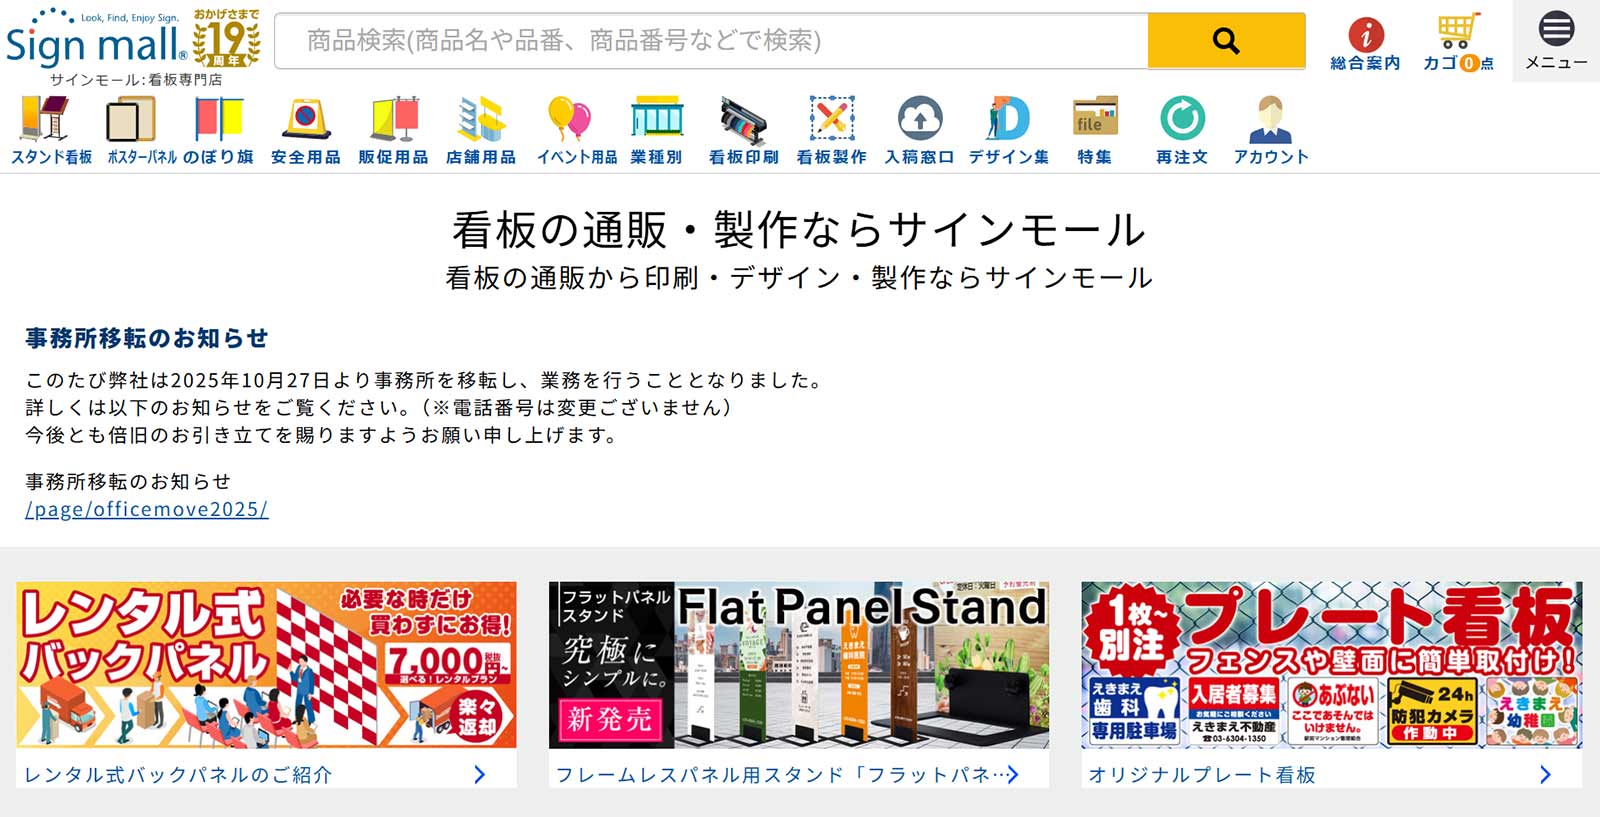The height and width of the screenshot is (817, 1600).
Task: Open the プレート看板 banner image
Action: pyautogui.click(x=1332, y=665)
